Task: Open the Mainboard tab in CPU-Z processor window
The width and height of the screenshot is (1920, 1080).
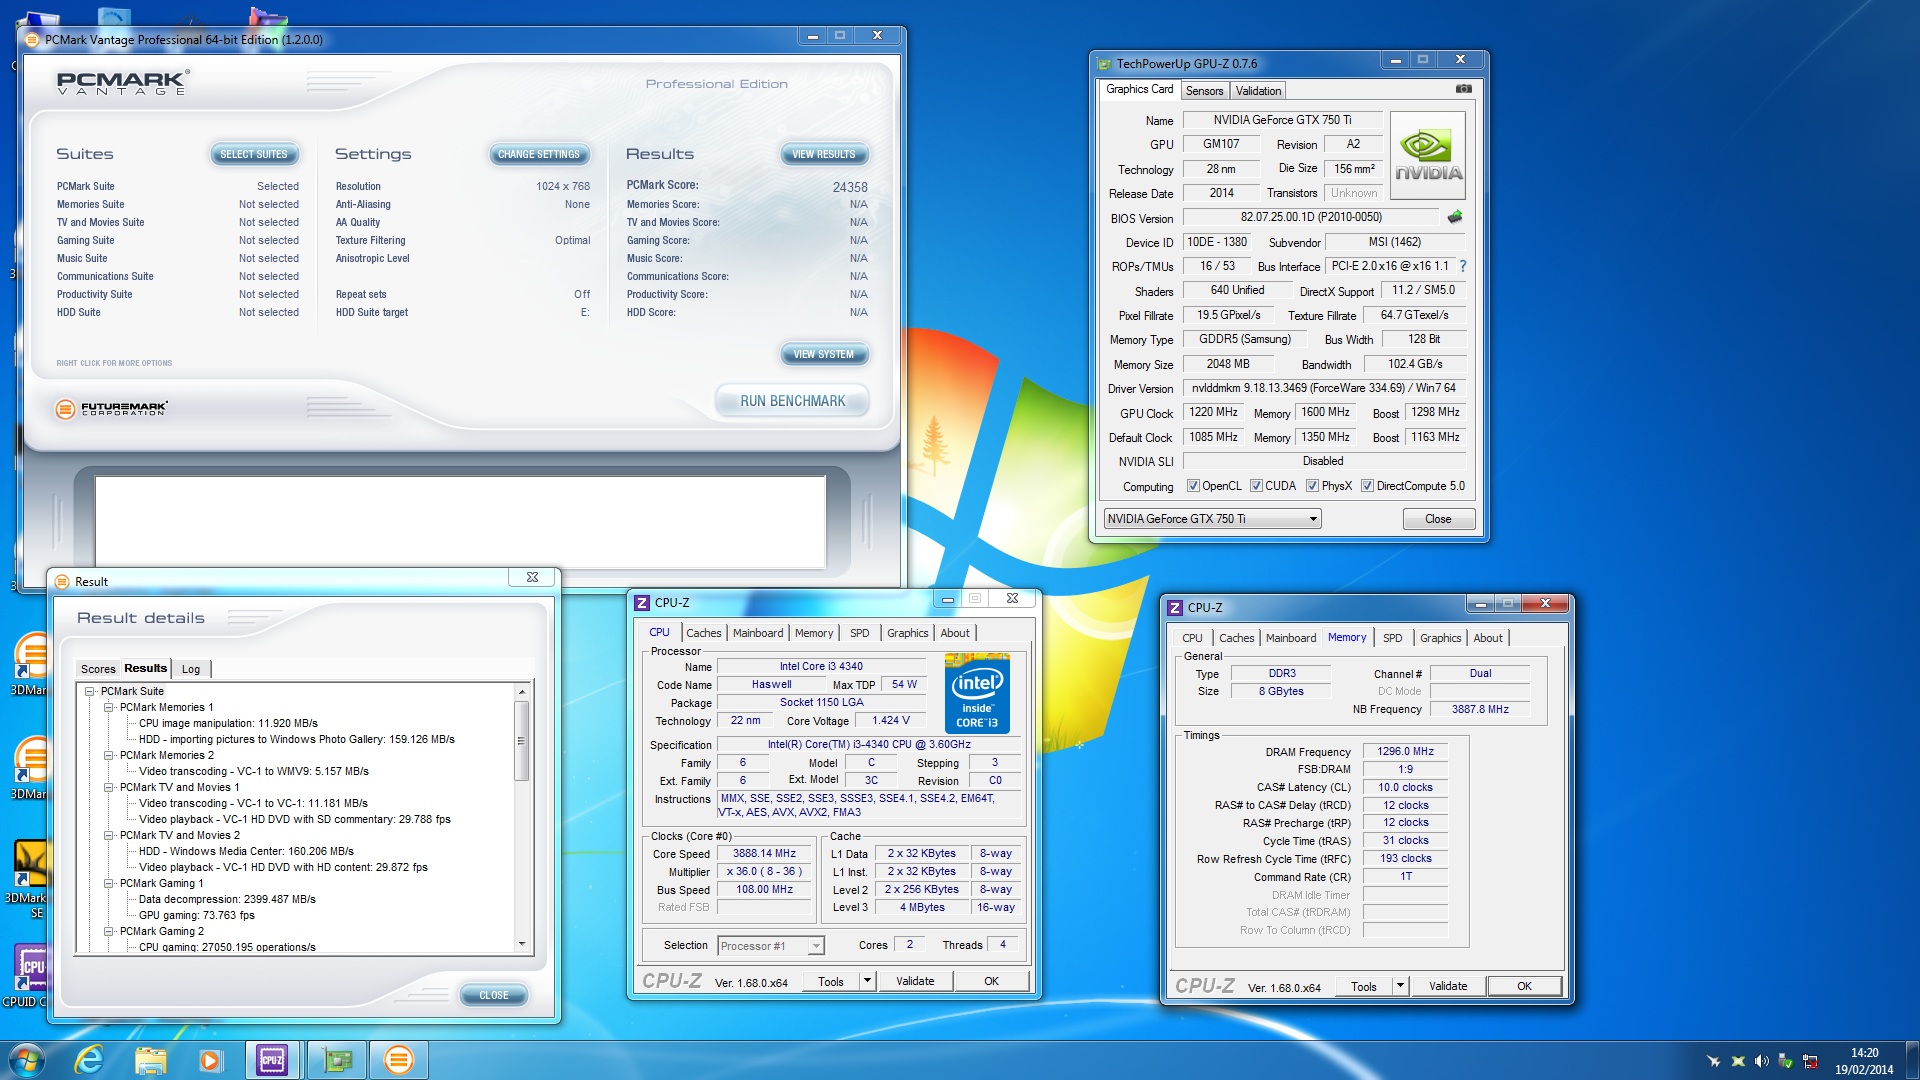Action: pyautogui.click(x=758, y=633)
